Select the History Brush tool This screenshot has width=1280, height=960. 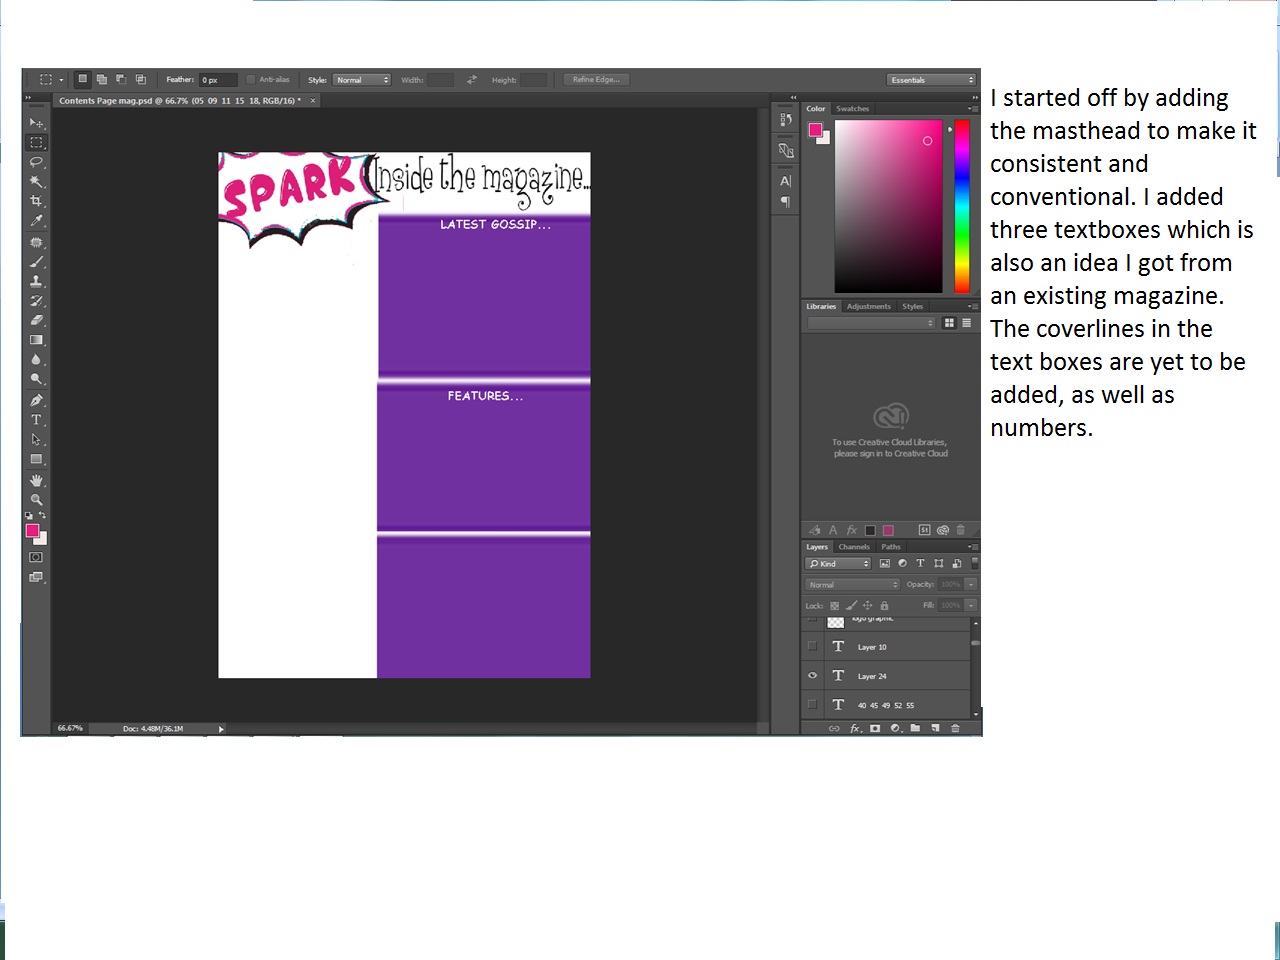(36, 301)
